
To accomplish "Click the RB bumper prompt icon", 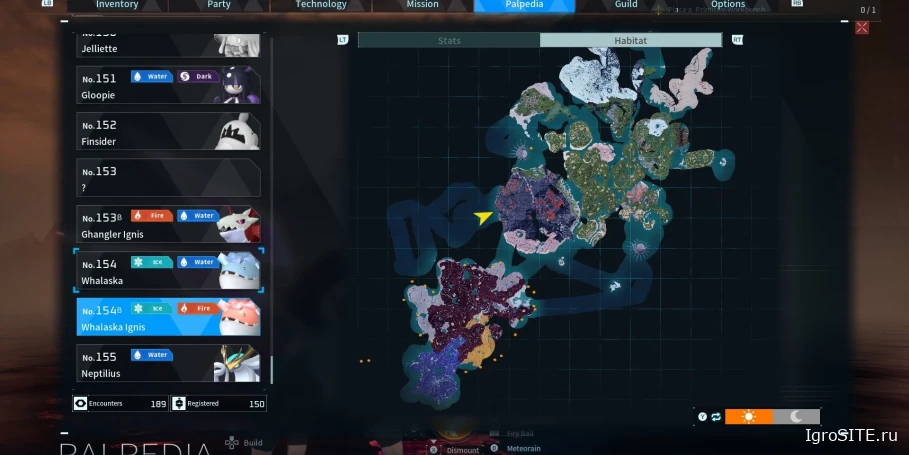I will pyautogui.click(x=797, y=3).
